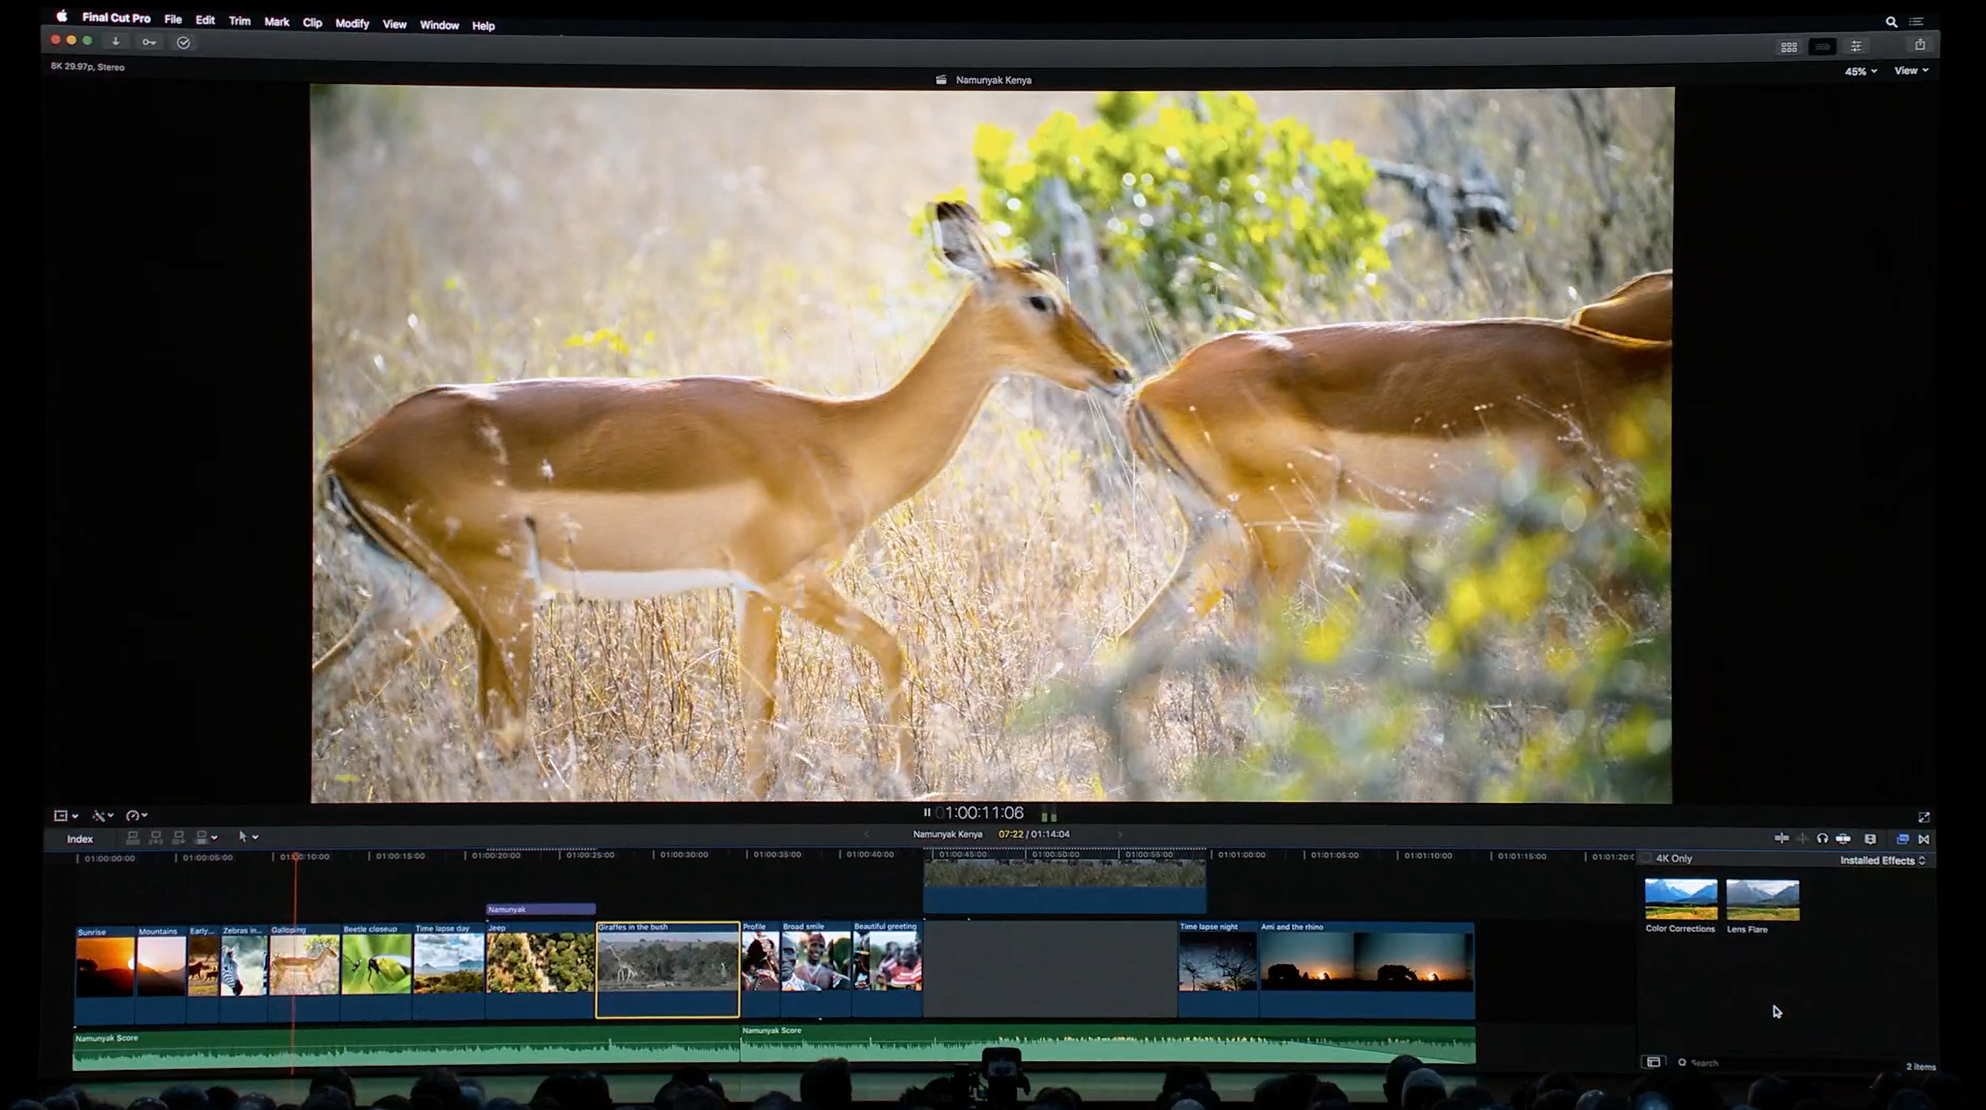The height and width of the screenshot is (1110, 1986).
Task: Click the timeline Index button
Action: coord(80,839)
